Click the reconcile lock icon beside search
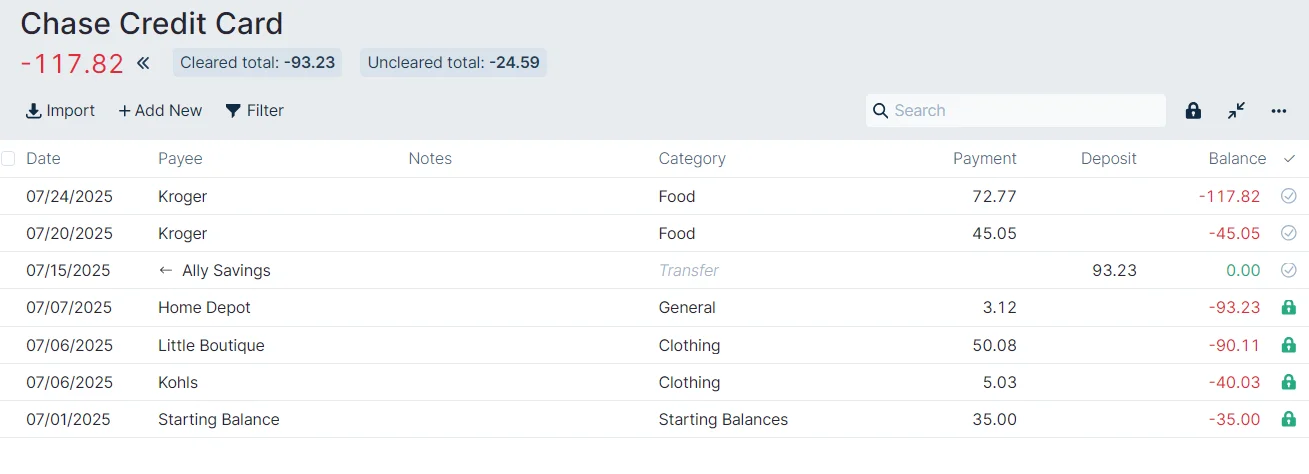Image resolution: width=1309 pixels, height=474 pixels. (1193, 111)
